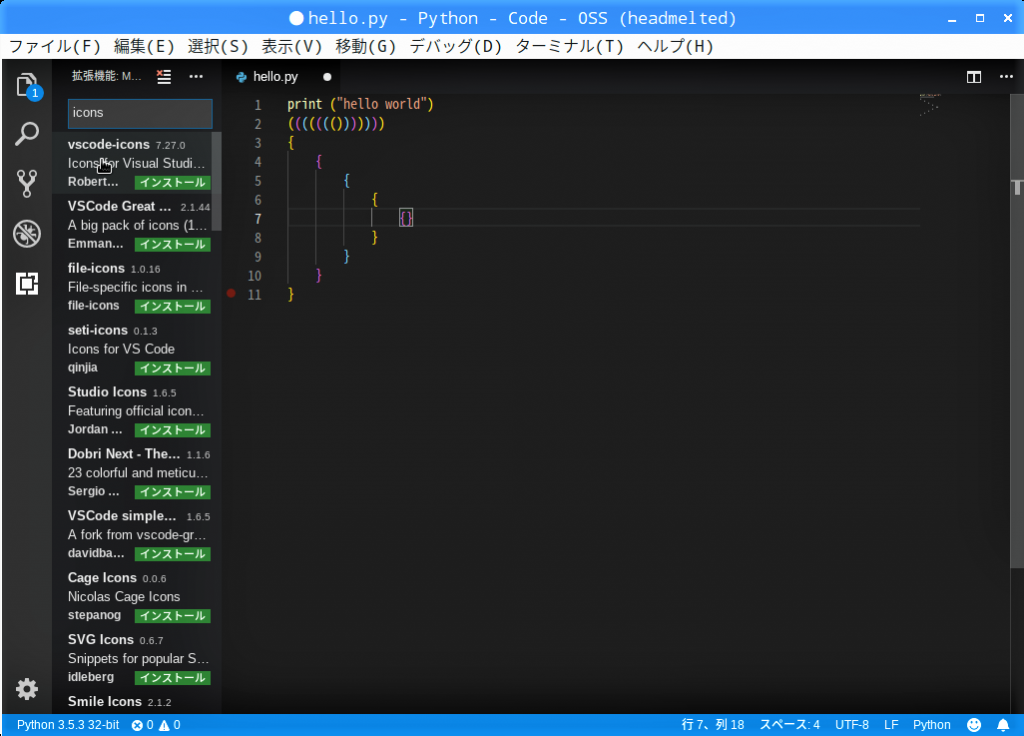Click the extensions list scrollbar
Image resolution: width=1024 pixels, height=736 pixels.
[x=217, y=182]
